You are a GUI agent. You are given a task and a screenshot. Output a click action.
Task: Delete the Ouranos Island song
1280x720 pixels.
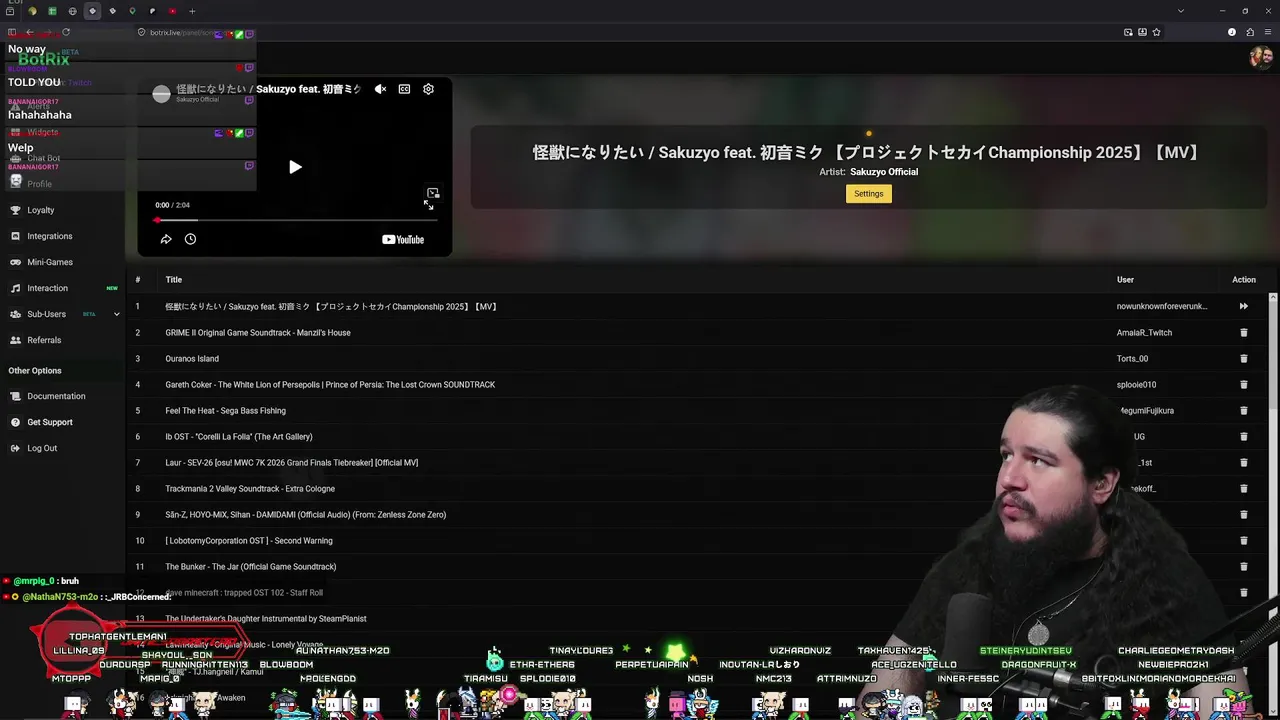pos(1244,358)
